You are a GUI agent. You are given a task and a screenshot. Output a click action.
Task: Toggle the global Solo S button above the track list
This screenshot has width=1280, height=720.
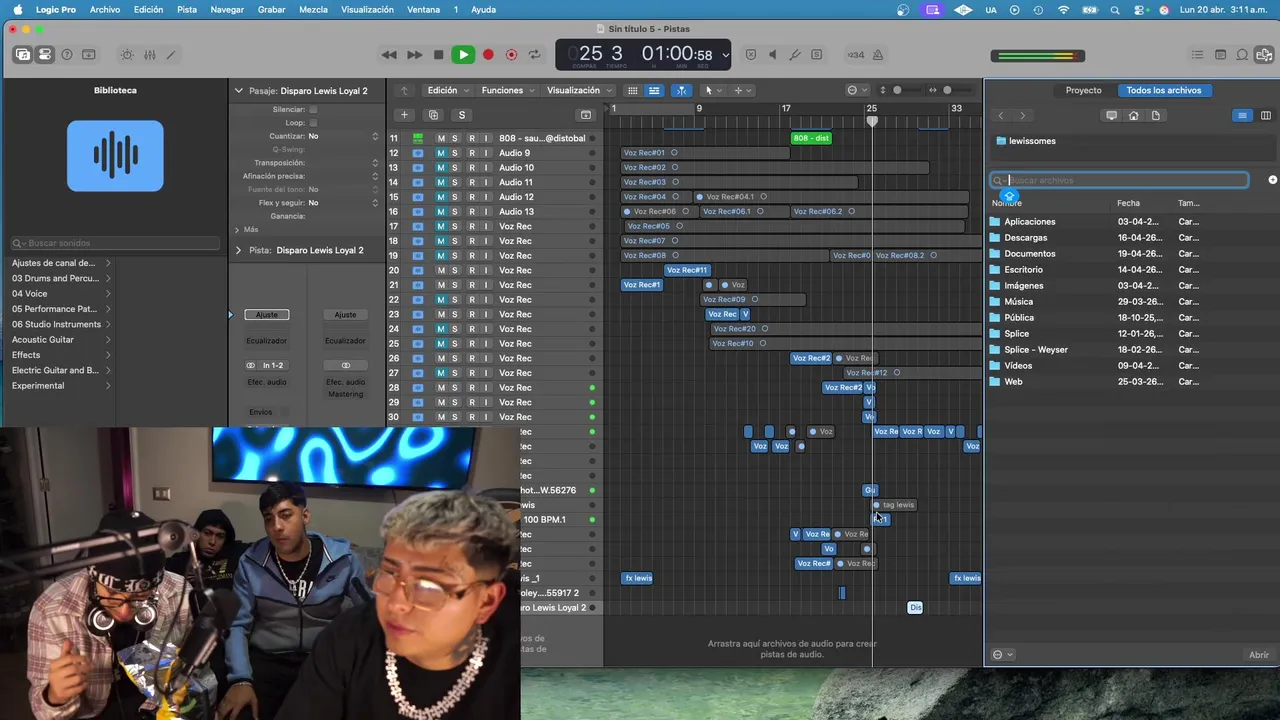point(462,115)
